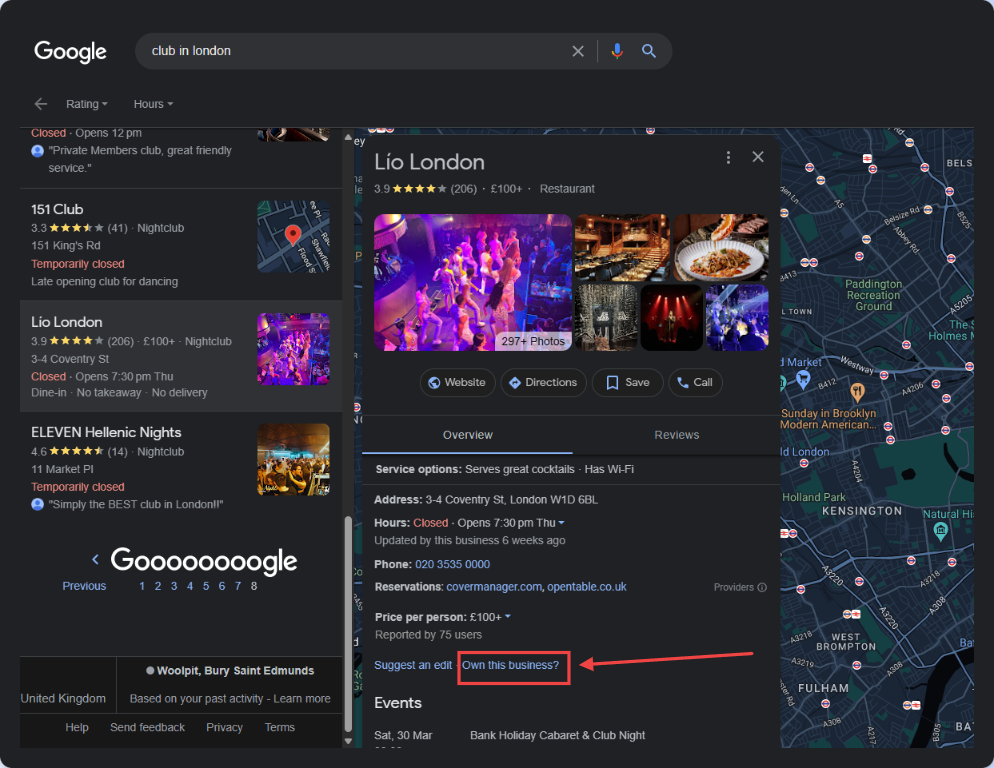Switch to the Reviews tab

(676, 435)
